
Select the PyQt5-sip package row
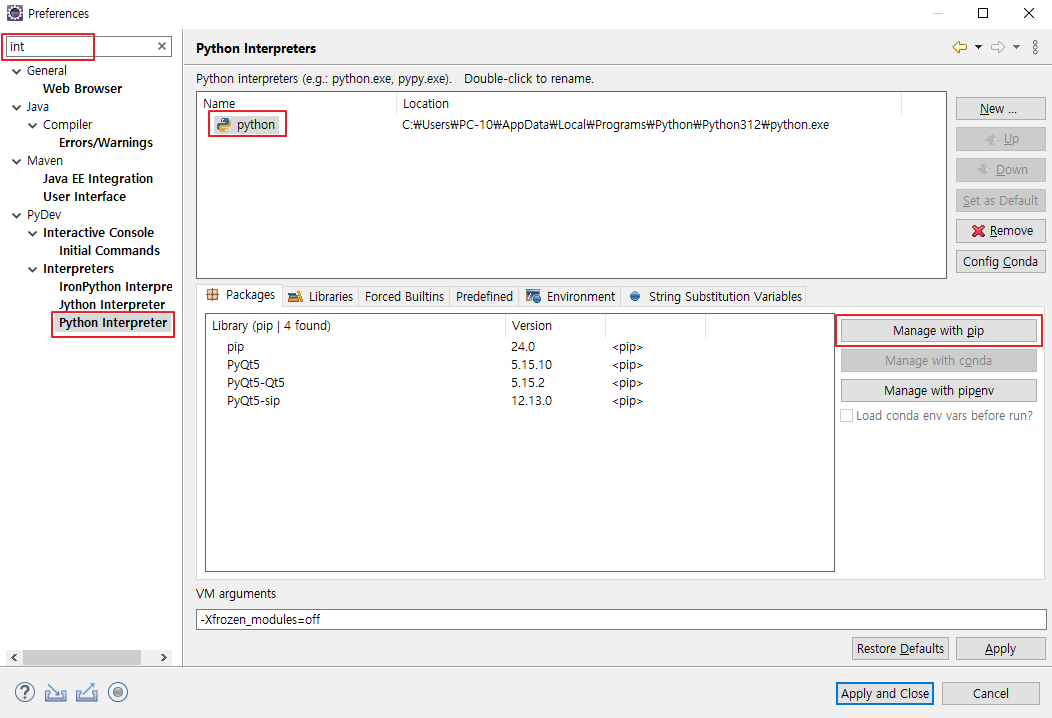coord(519,401)
